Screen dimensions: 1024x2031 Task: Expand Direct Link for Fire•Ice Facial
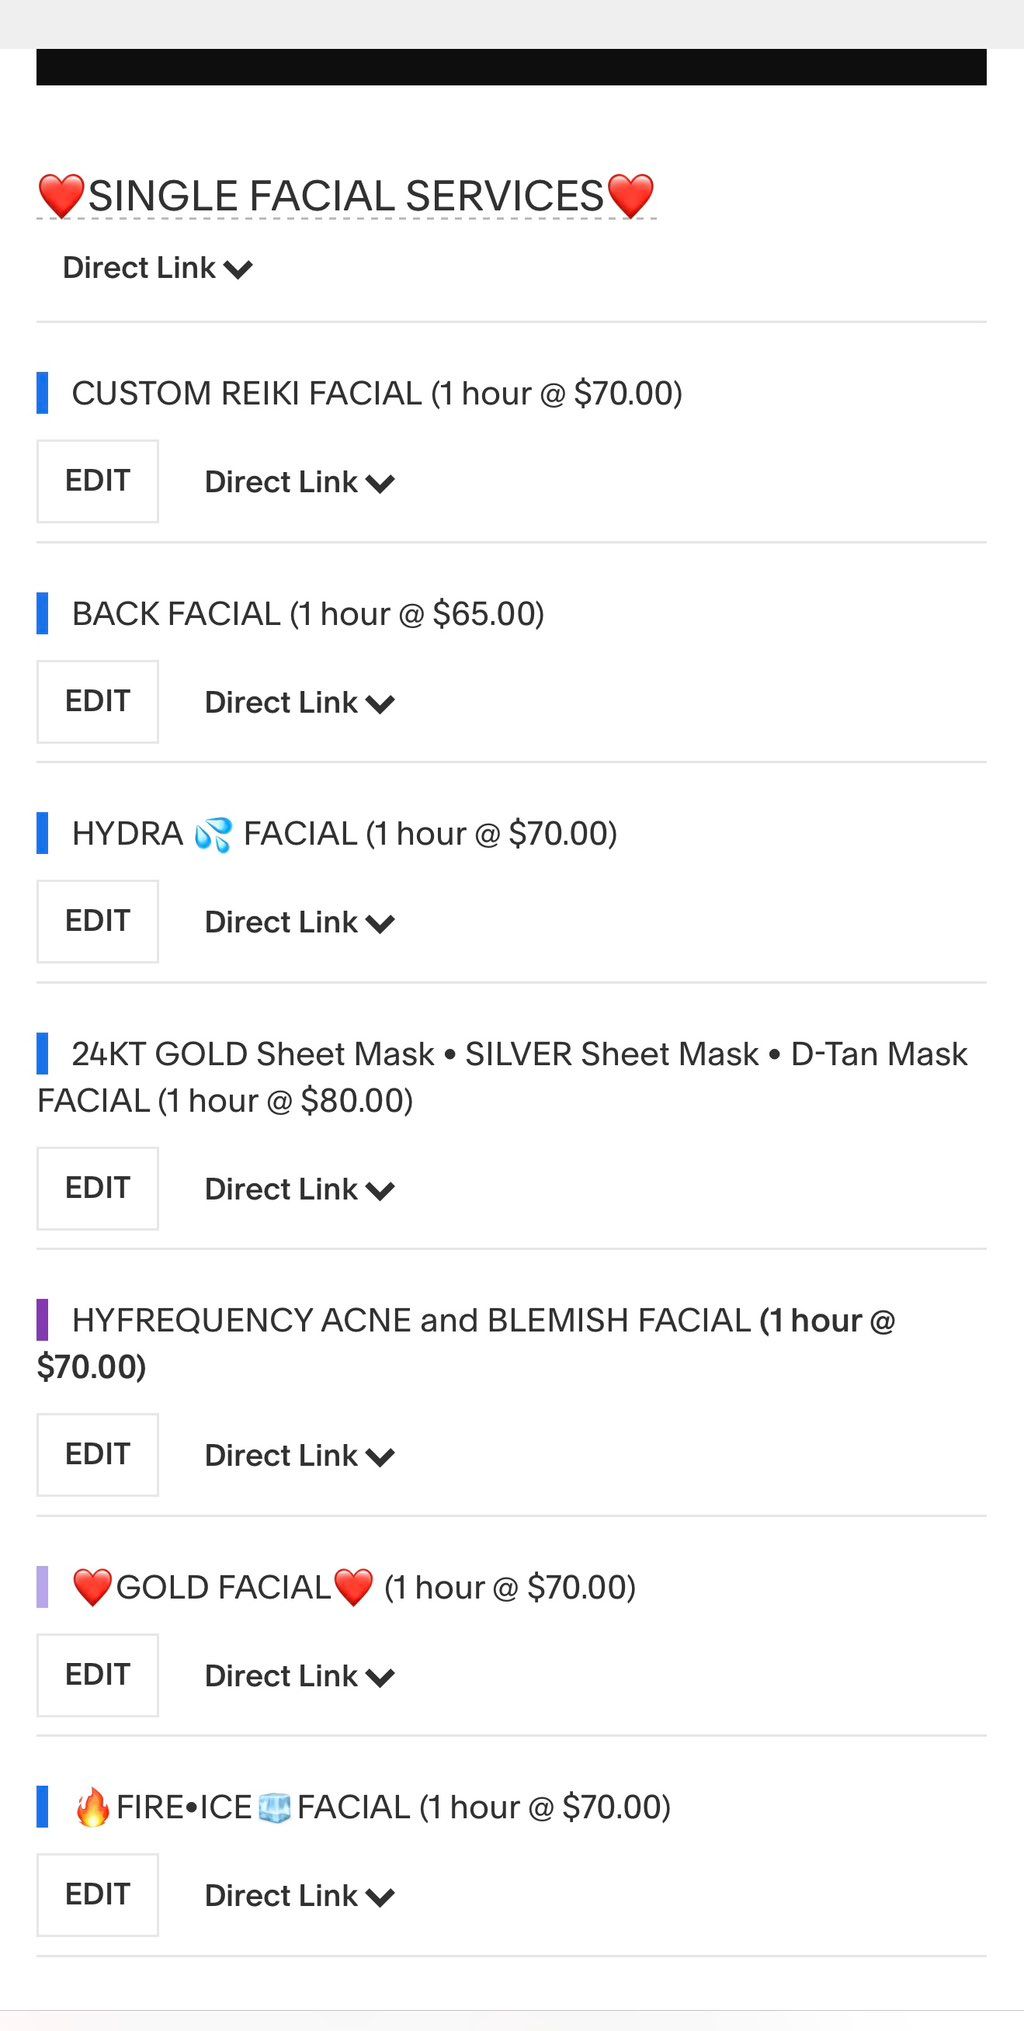299,1896
